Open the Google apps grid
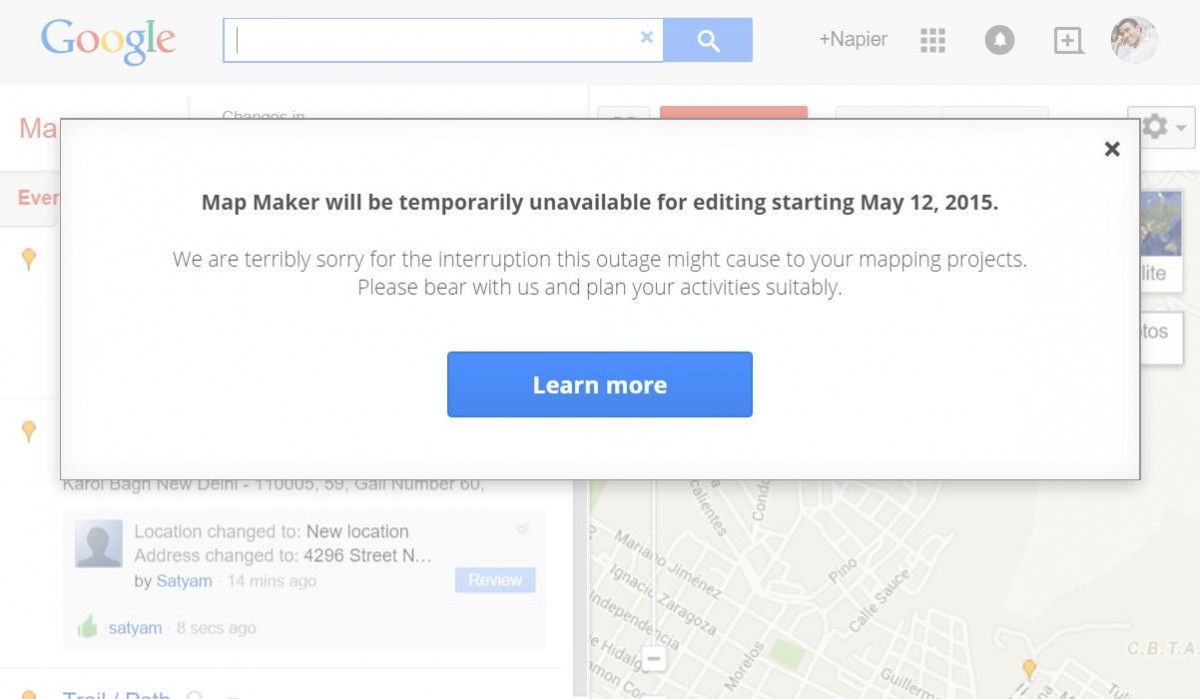Screen dimensions: 1200x699 (932, 40)
